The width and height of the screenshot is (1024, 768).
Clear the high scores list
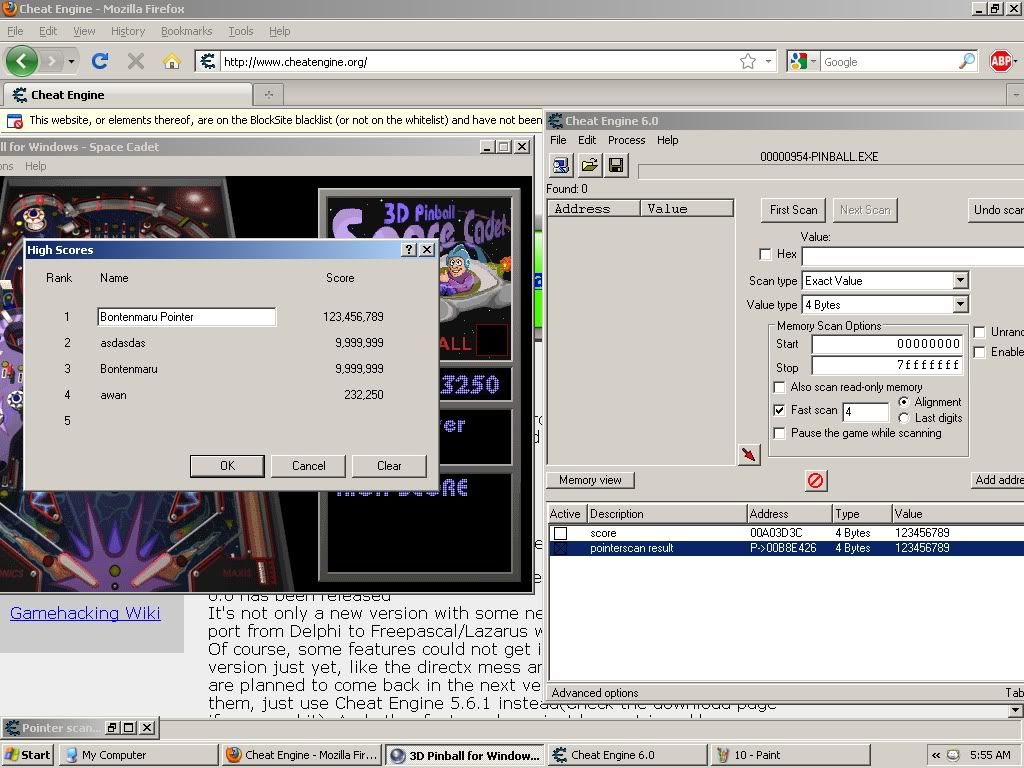389,466
